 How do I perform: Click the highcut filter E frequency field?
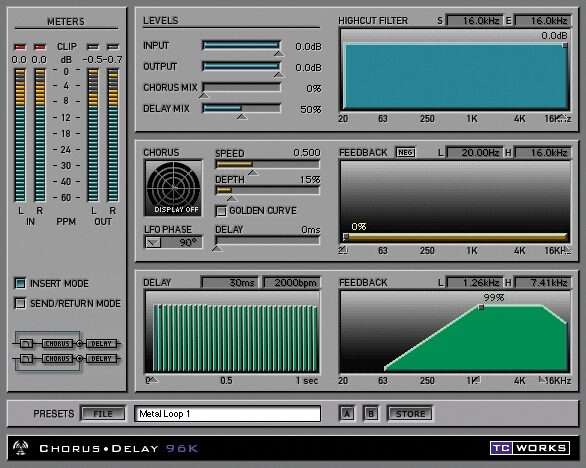tap(543, 21)
